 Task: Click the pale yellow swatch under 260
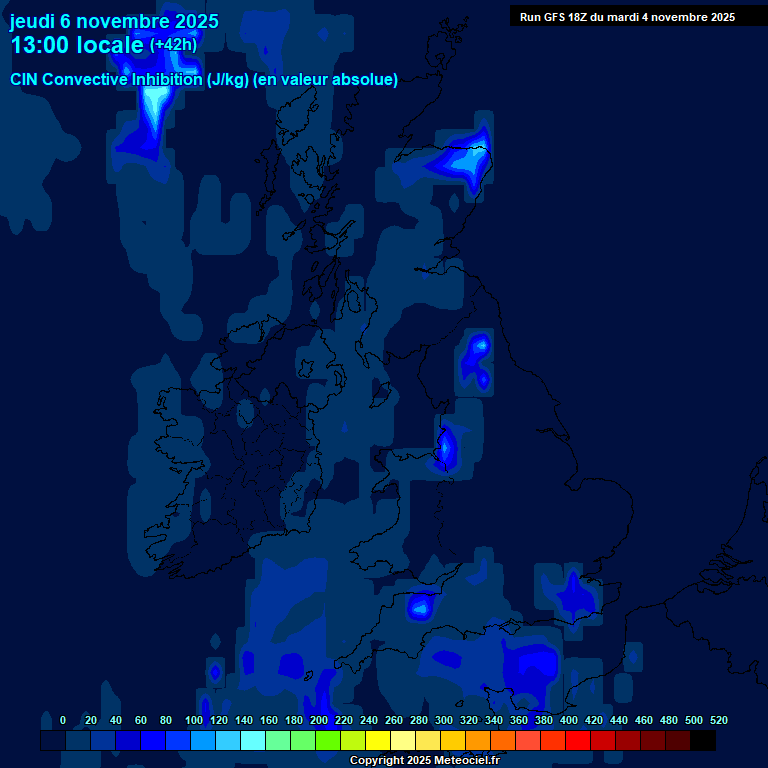pyautogui.click(x=403, y=741)
